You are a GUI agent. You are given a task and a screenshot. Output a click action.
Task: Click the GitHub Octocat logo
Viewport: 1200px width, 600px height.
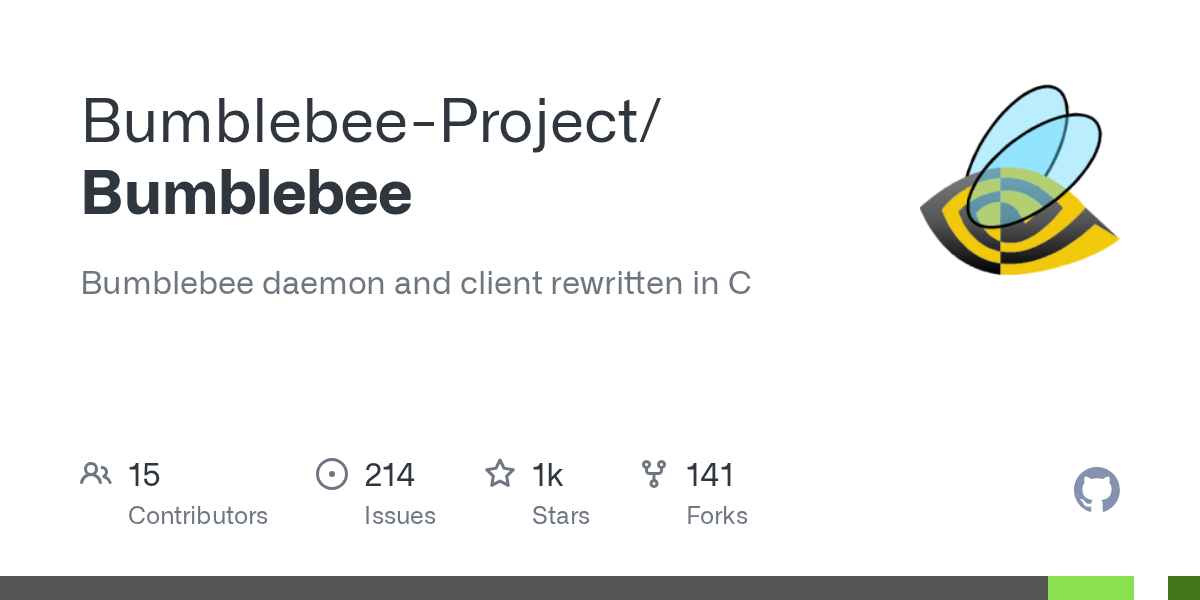coord(1096,491)
